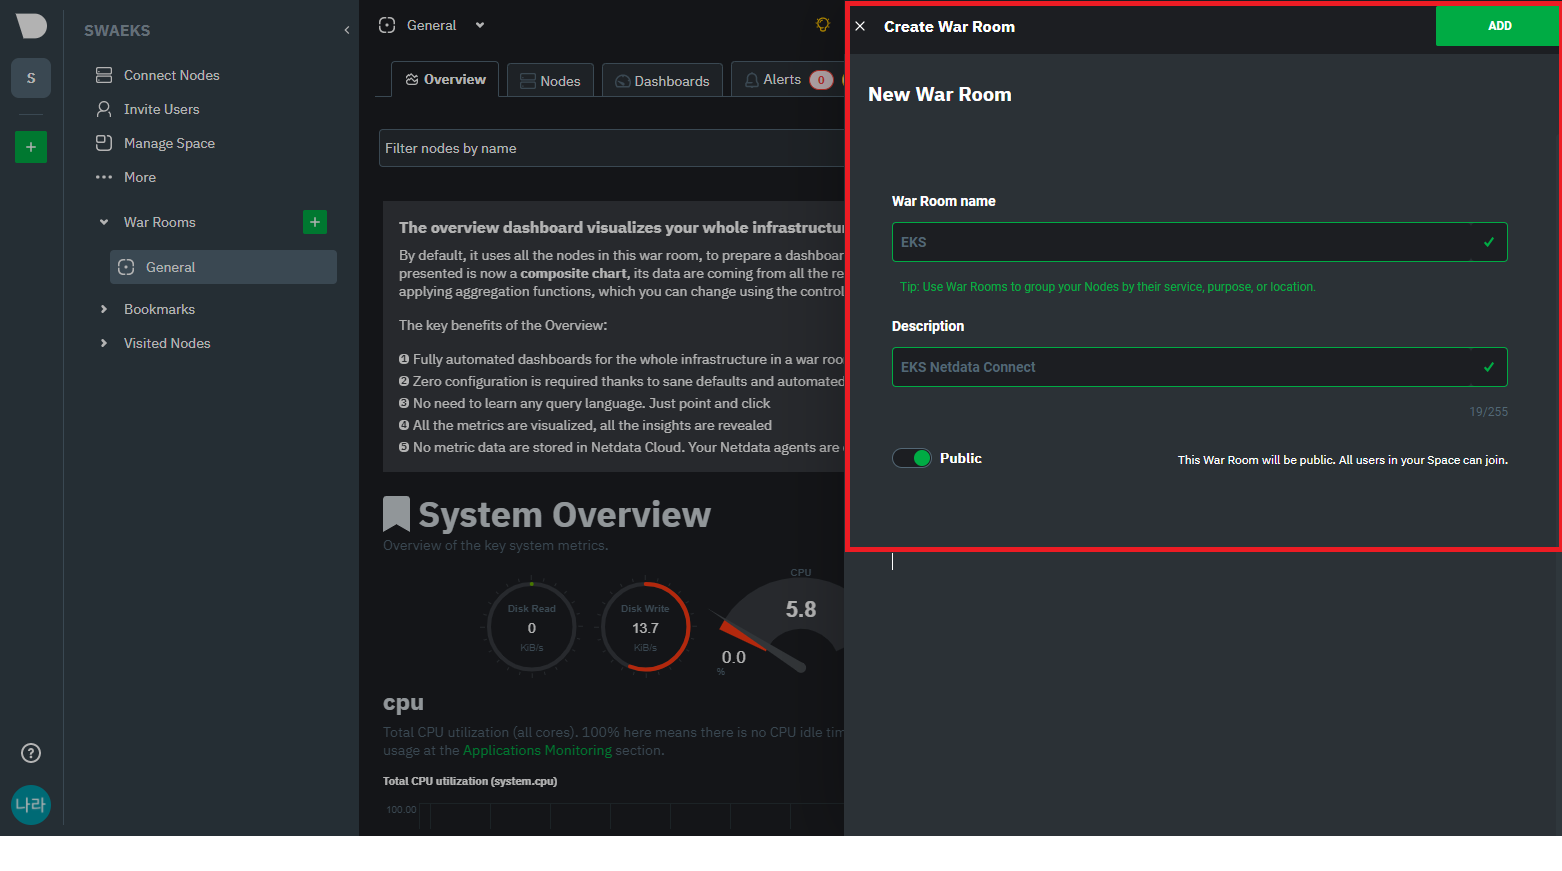The height and width of the screenshot is (871, 1562).
Task: Open the Applications Monitoring link
Action: point(537,750)
